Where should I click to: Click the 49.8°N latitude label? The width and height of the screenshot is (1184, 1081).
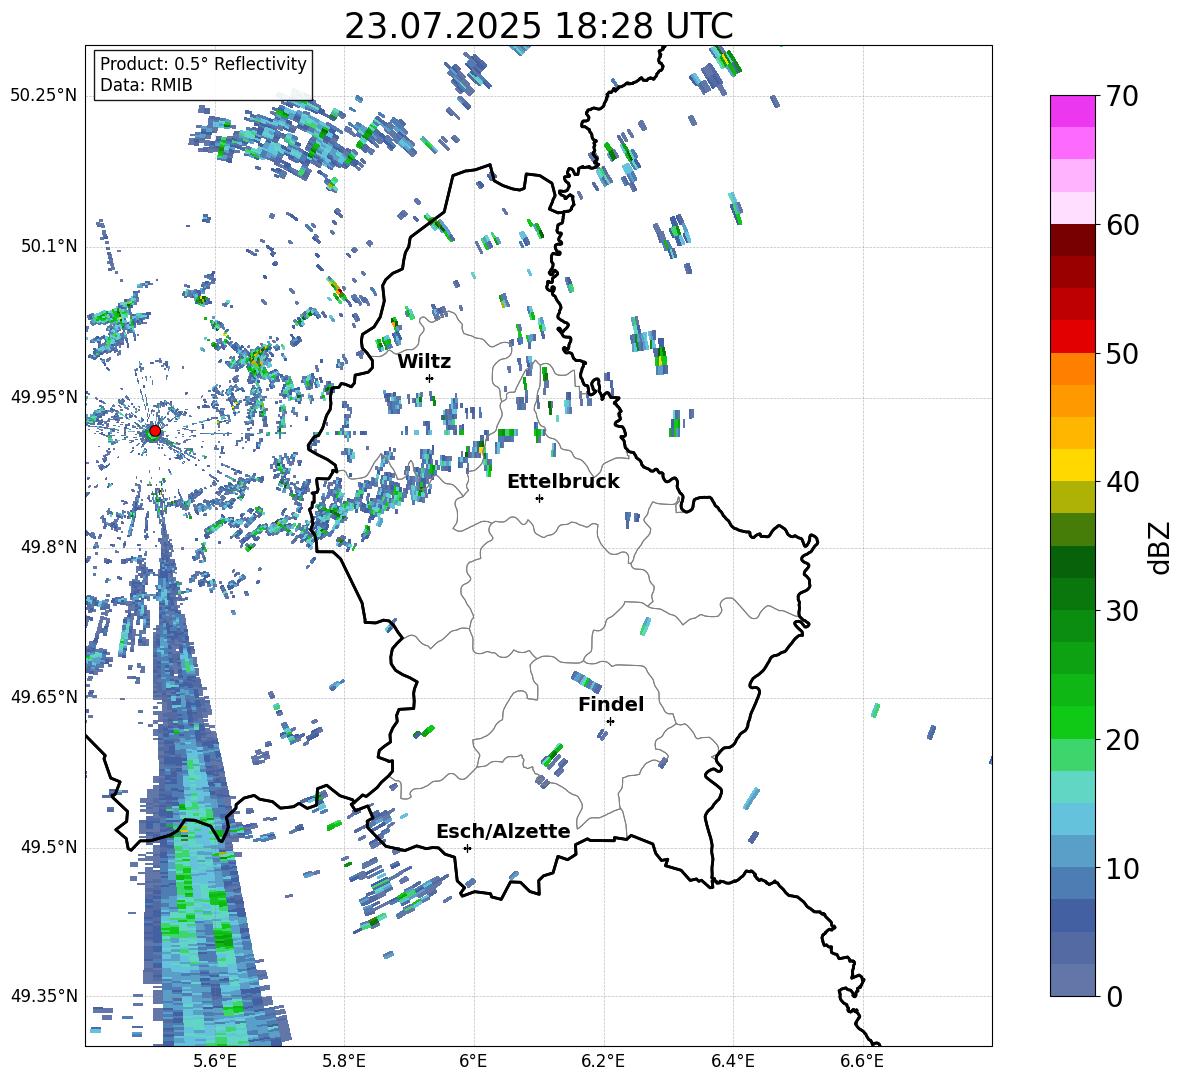coord(49,547)
